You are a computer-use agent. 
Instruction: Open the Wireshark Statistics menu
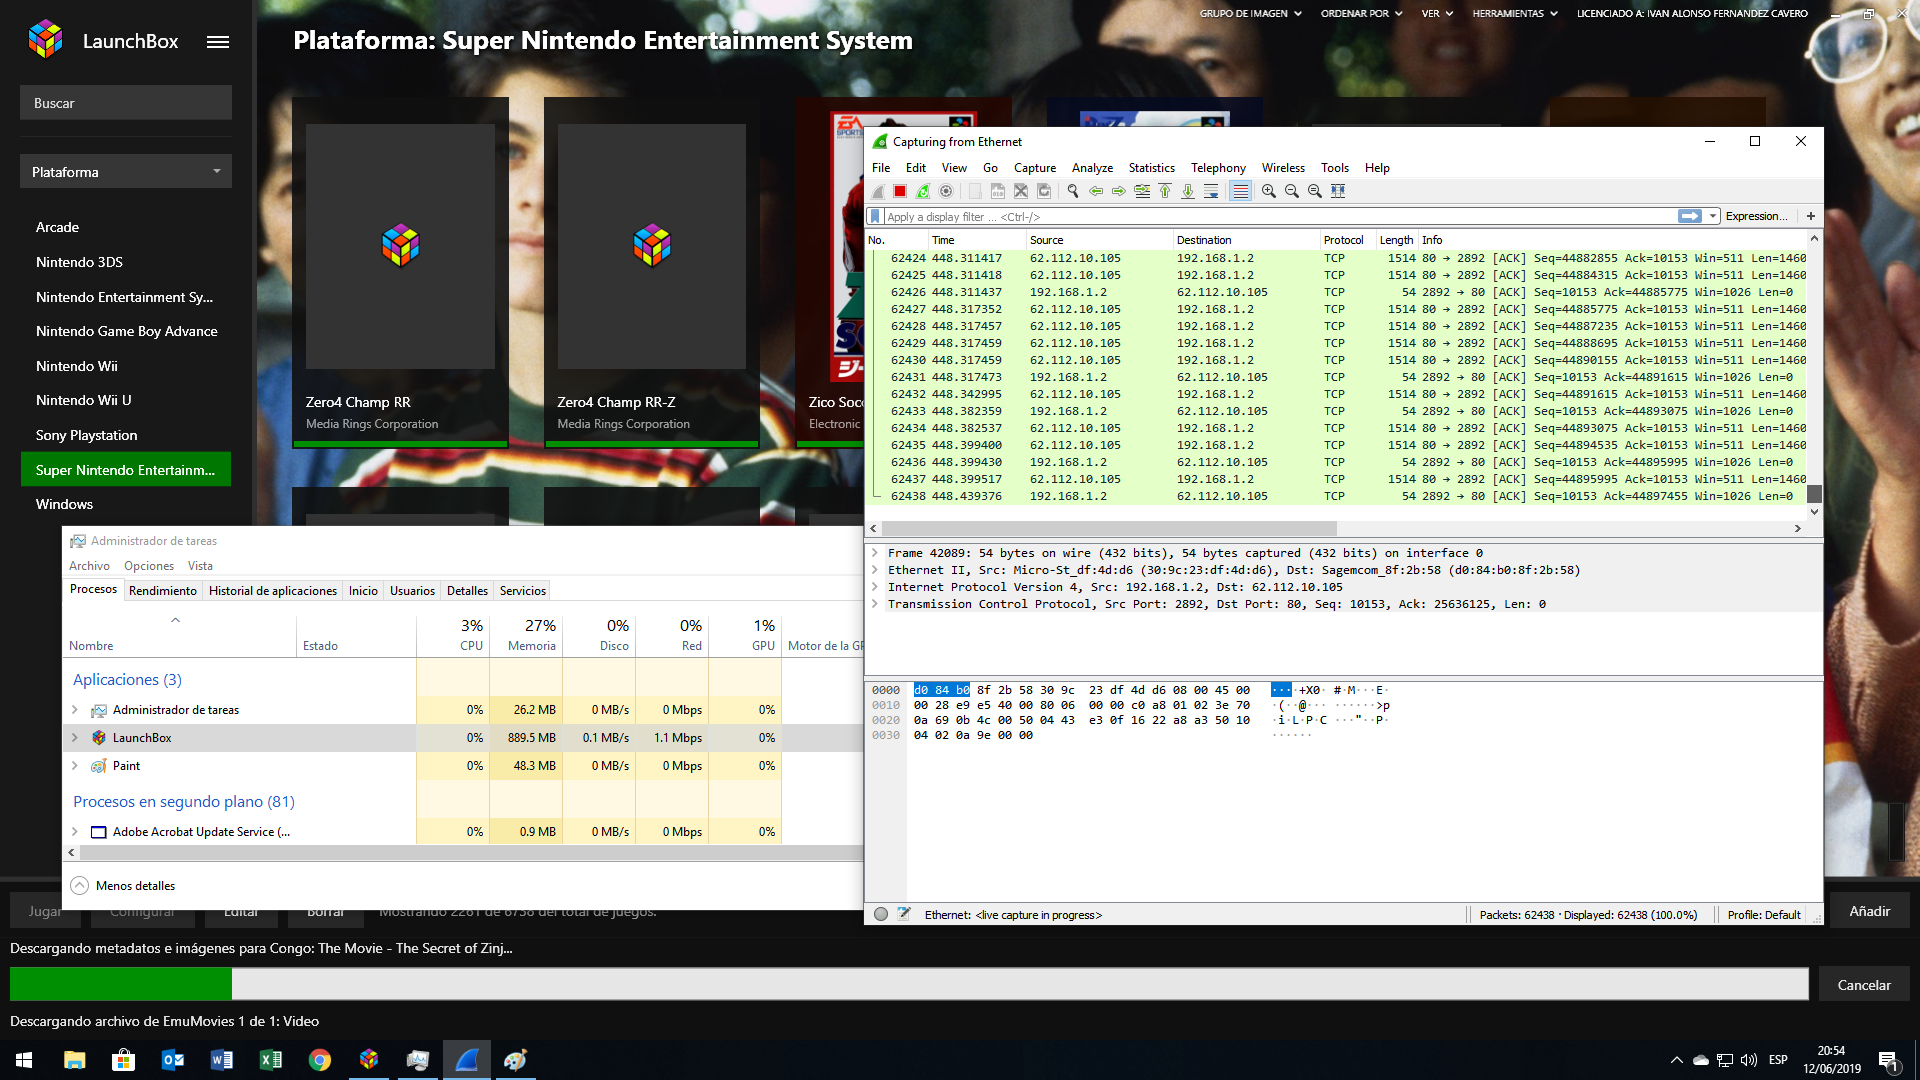click(x=1151, y=168)
